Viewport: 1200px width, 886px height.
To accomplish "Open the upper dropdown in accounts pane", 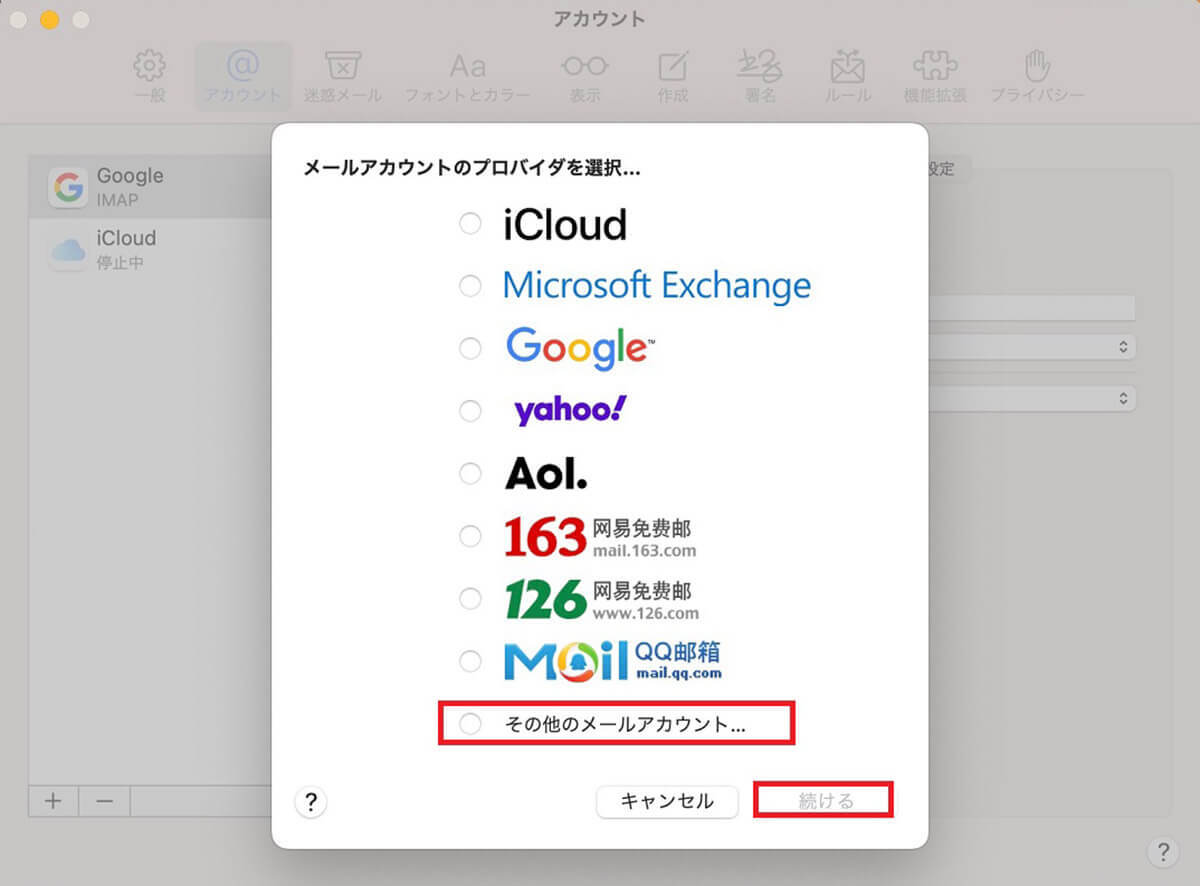I will click(x=1032, y=347).
